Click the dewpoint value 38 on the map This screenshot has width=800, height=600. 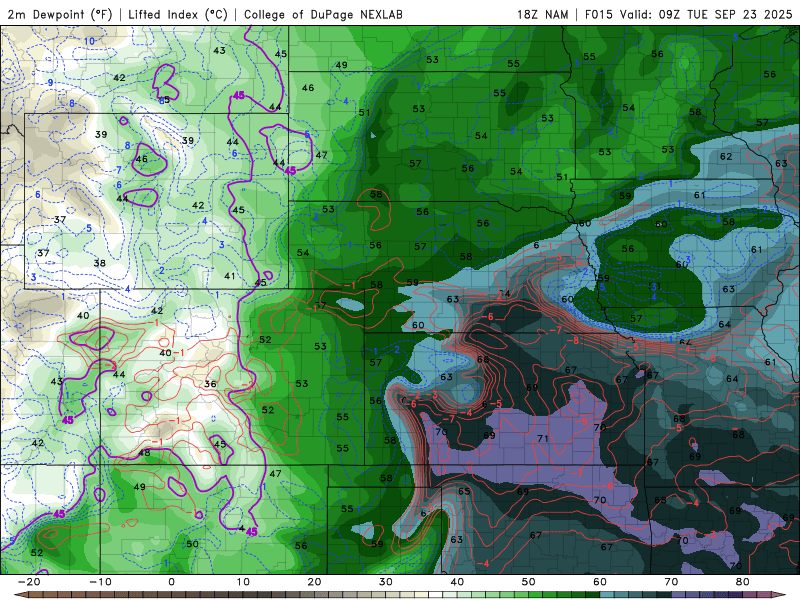tap(99, 263)
